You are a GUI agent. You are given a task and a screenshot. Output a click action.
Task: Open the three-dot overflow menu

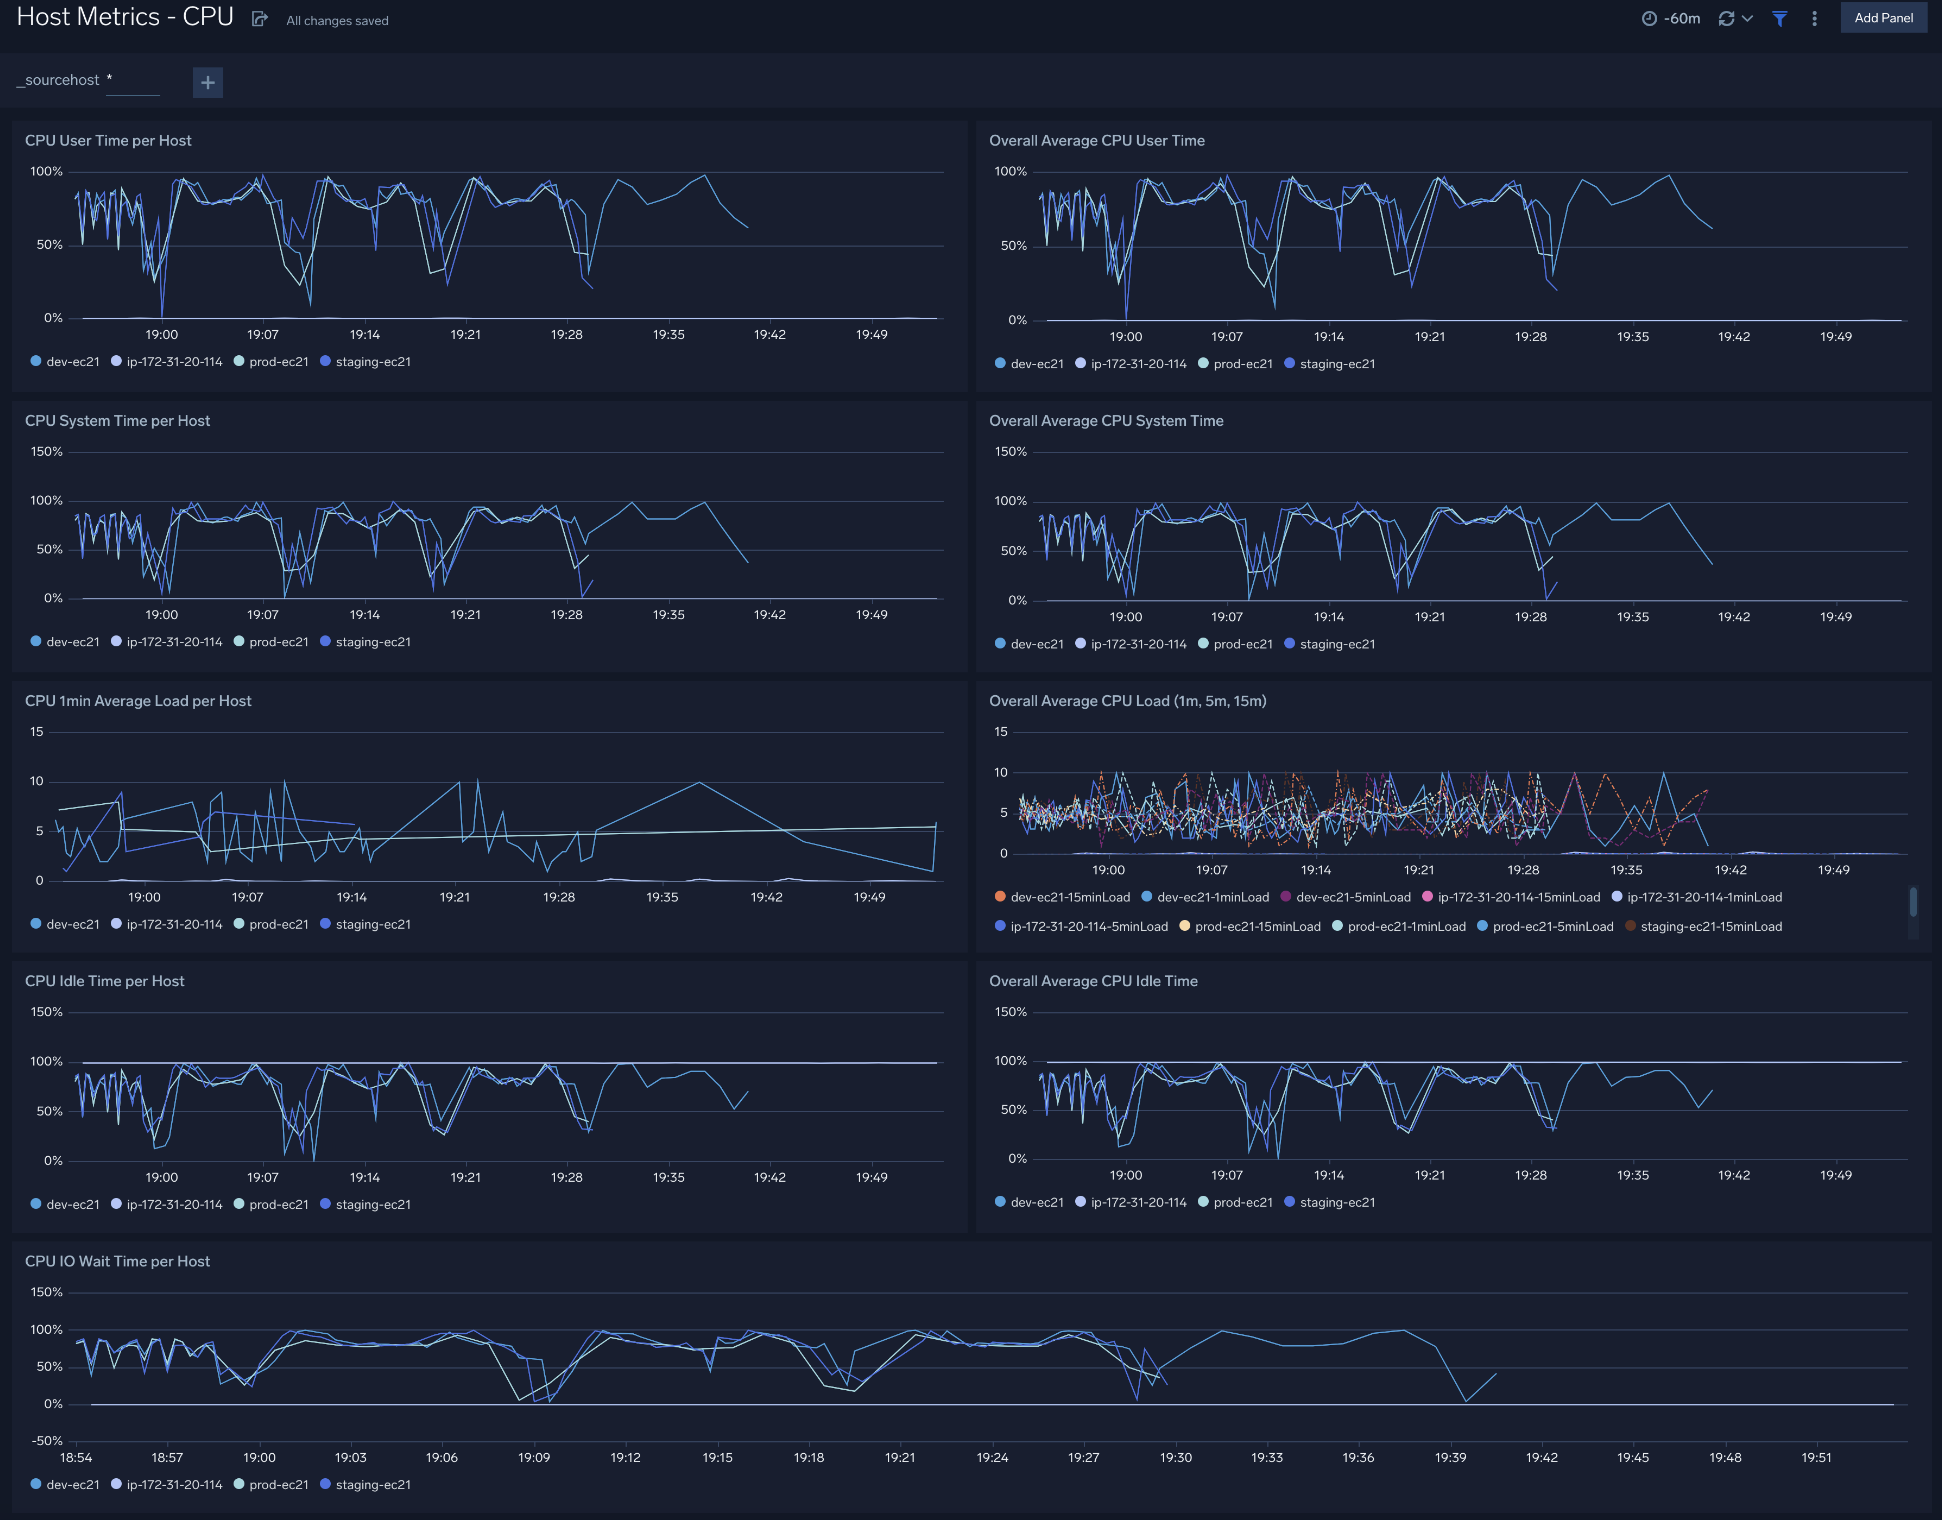click(x=1814, y=18)
